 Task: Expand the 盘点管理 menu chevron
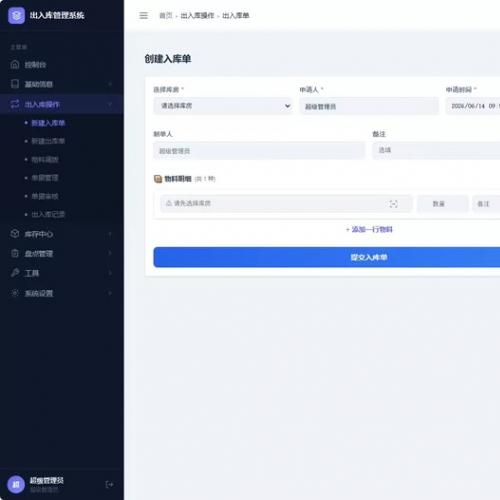tap(110, 253)
